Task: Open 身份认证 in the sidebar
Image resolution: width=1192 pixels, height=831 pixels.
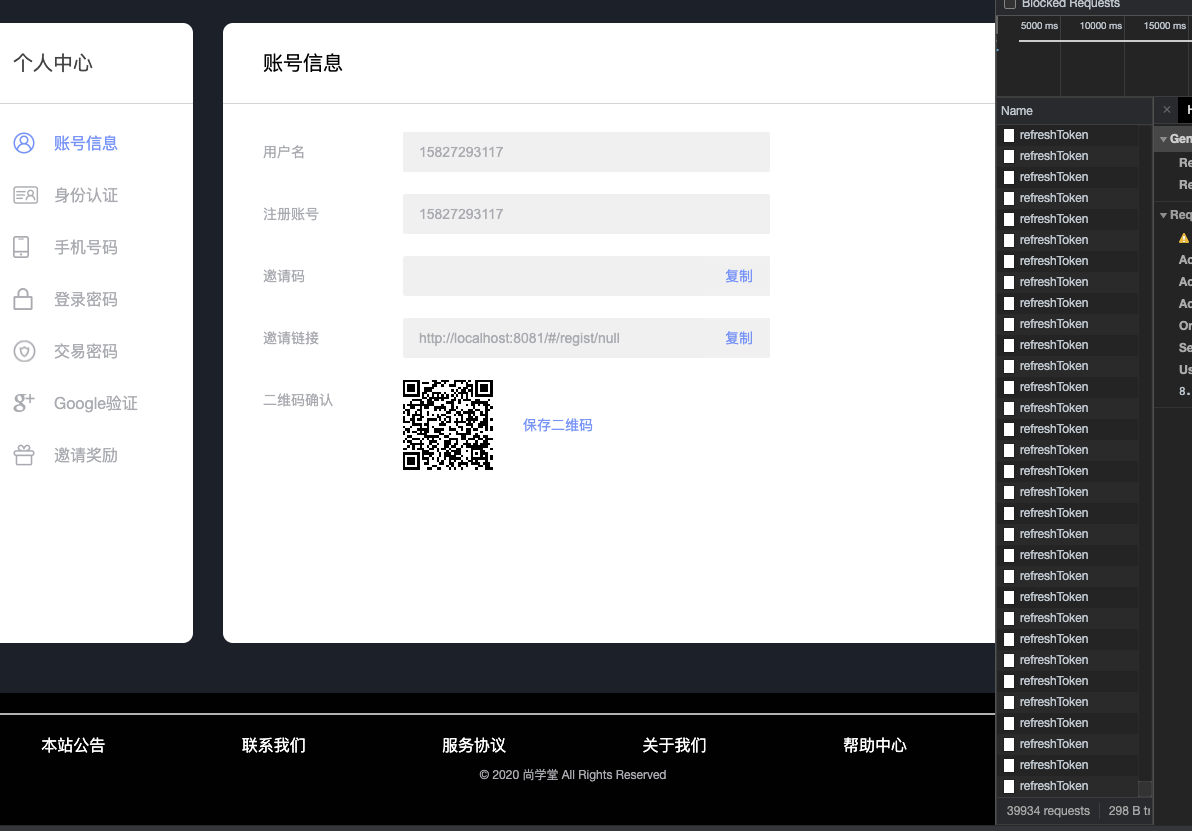Action: [85, 195]
